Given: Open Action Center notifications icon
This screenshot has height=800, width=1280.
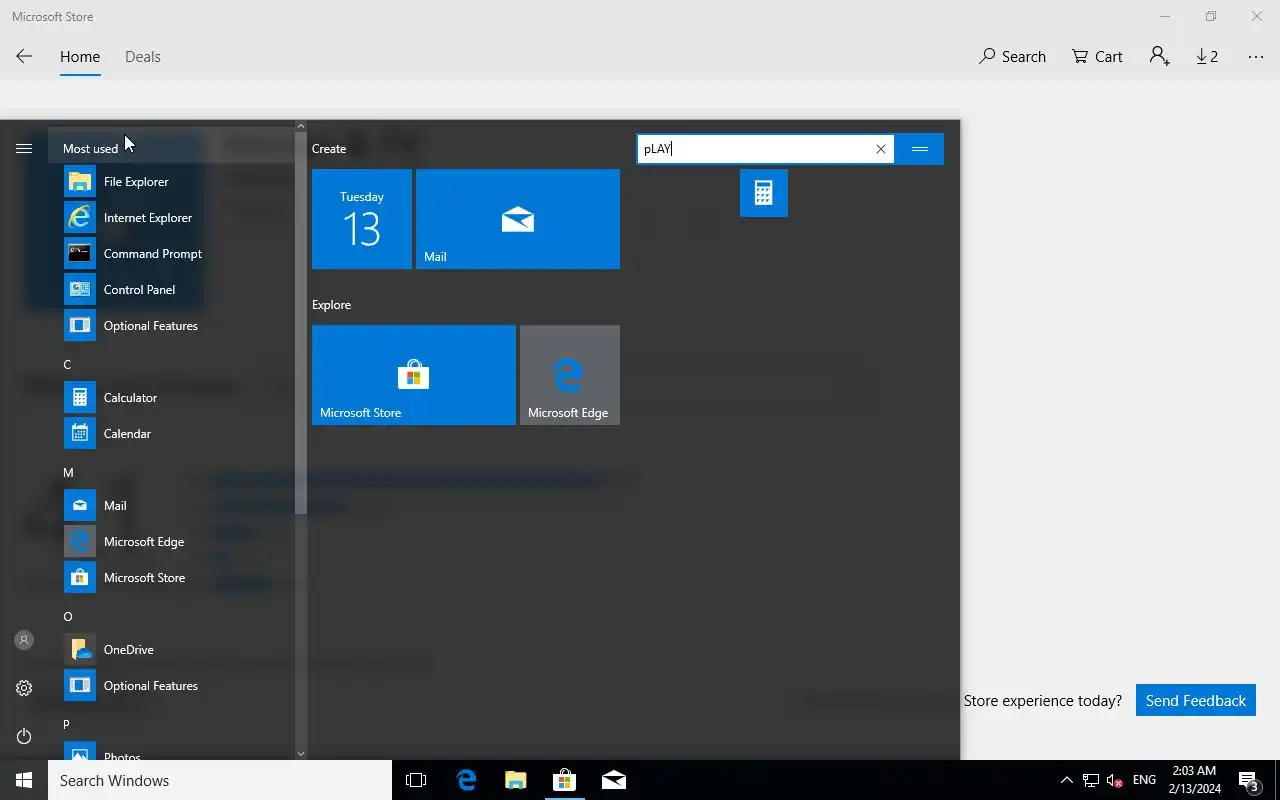Looking at the screenshot, I should tap(1249, 780).
